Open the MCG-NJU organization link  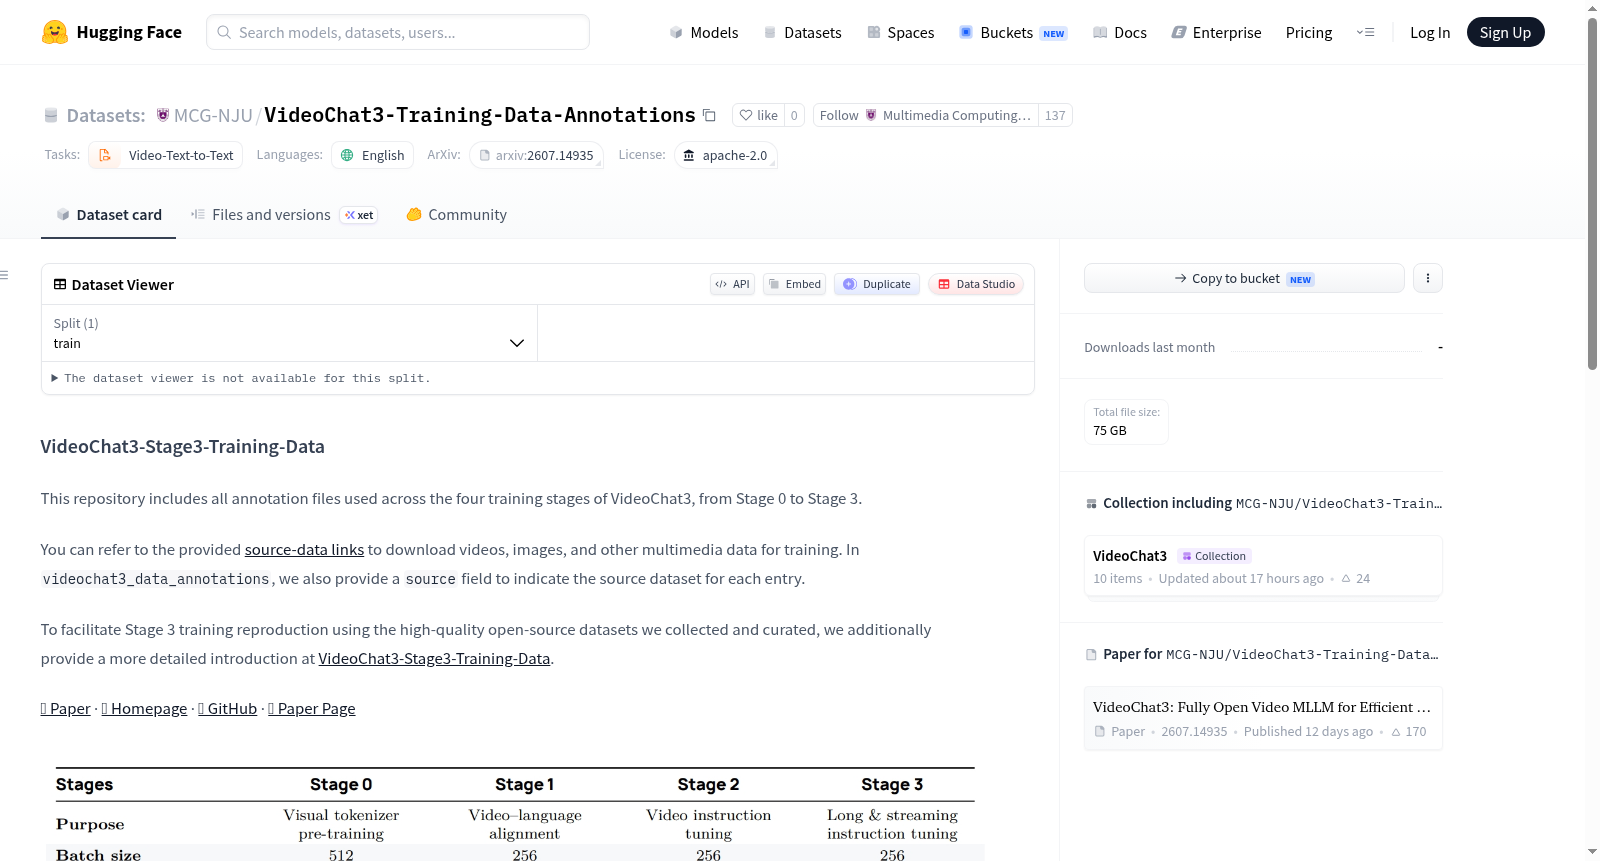[213, 115]
